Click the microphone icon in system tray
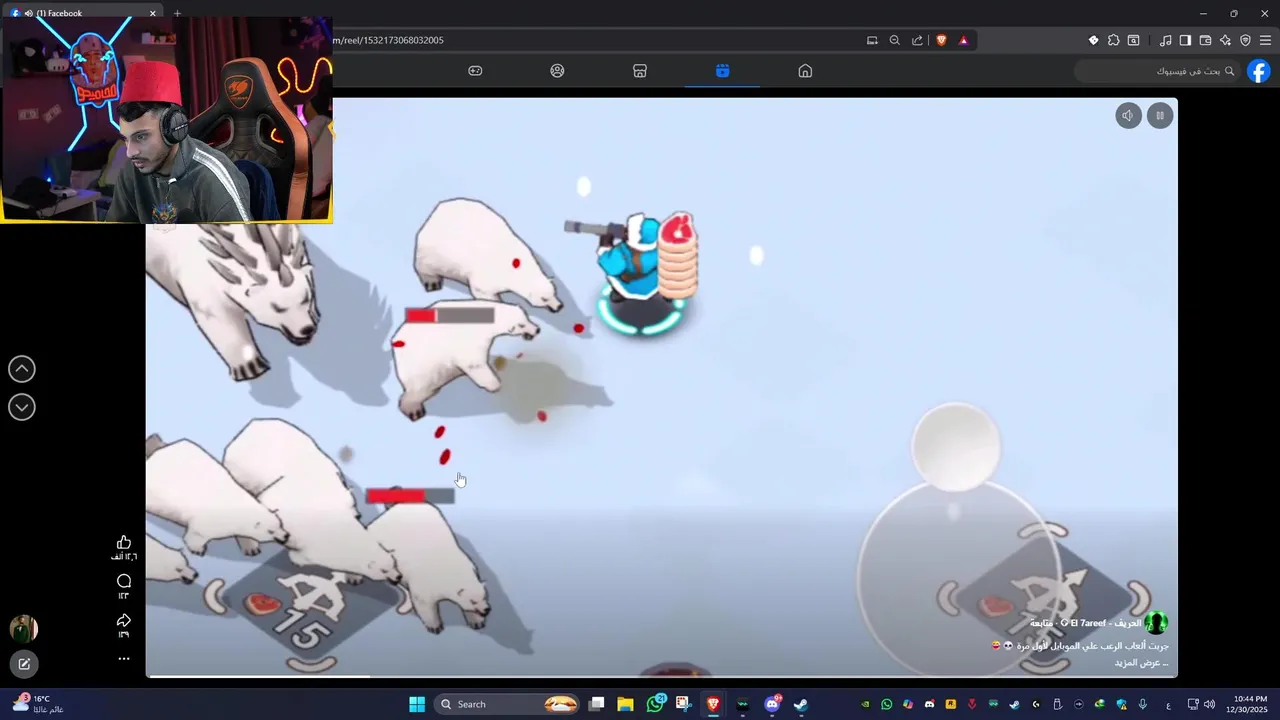The image size is (1280, 720). coord(1143,704)
